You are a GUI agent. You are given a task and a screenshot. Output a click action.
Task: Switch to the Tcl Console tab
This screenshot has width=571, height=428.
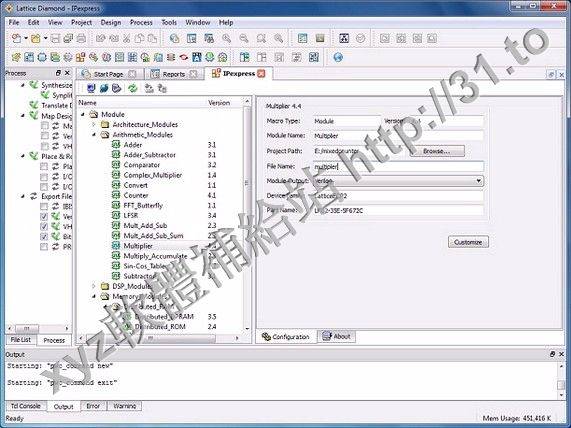pos(25,406)
